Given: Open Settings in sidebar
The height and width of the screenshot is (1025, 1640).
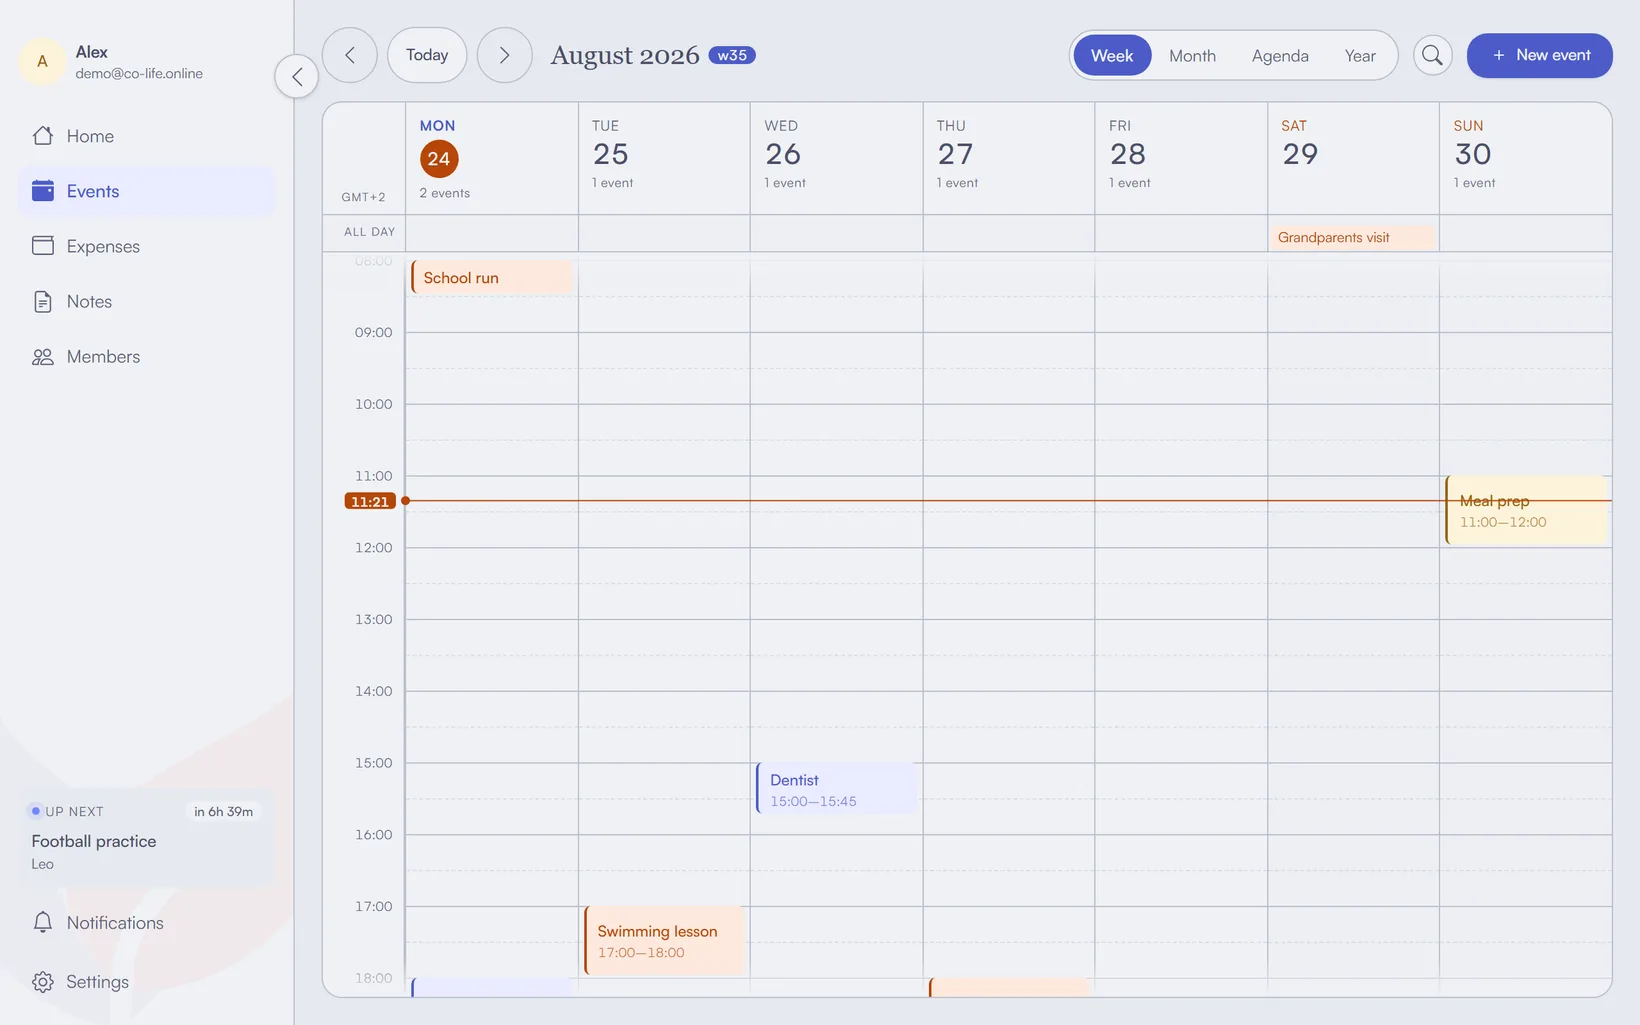Looking at the screenshot, I should click(x=147, y=981).
